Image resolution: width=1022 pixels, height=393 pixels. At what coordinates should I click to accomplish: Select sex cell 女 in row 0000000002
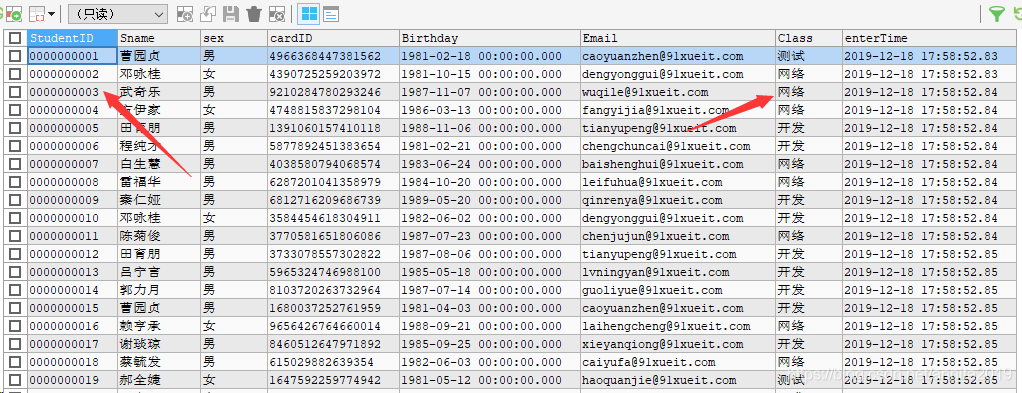[234, 74]
